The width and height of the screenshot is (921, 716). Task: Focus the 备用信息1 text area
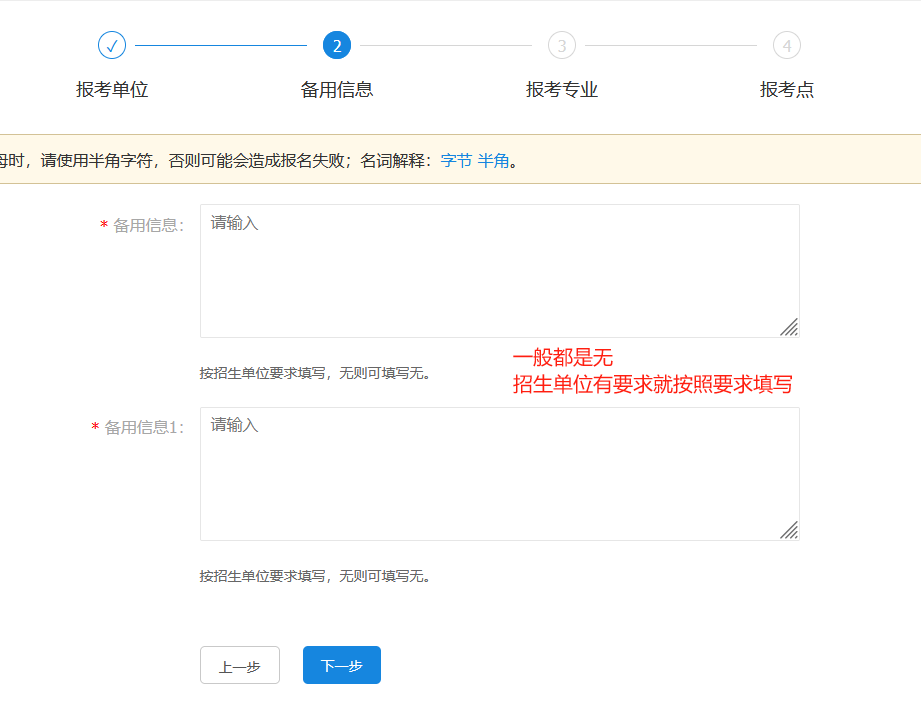[x=499, y=474]
